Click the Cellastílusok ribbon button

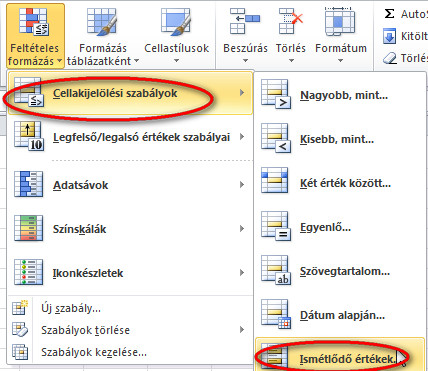pyautogui.click(x=176, y=36)
